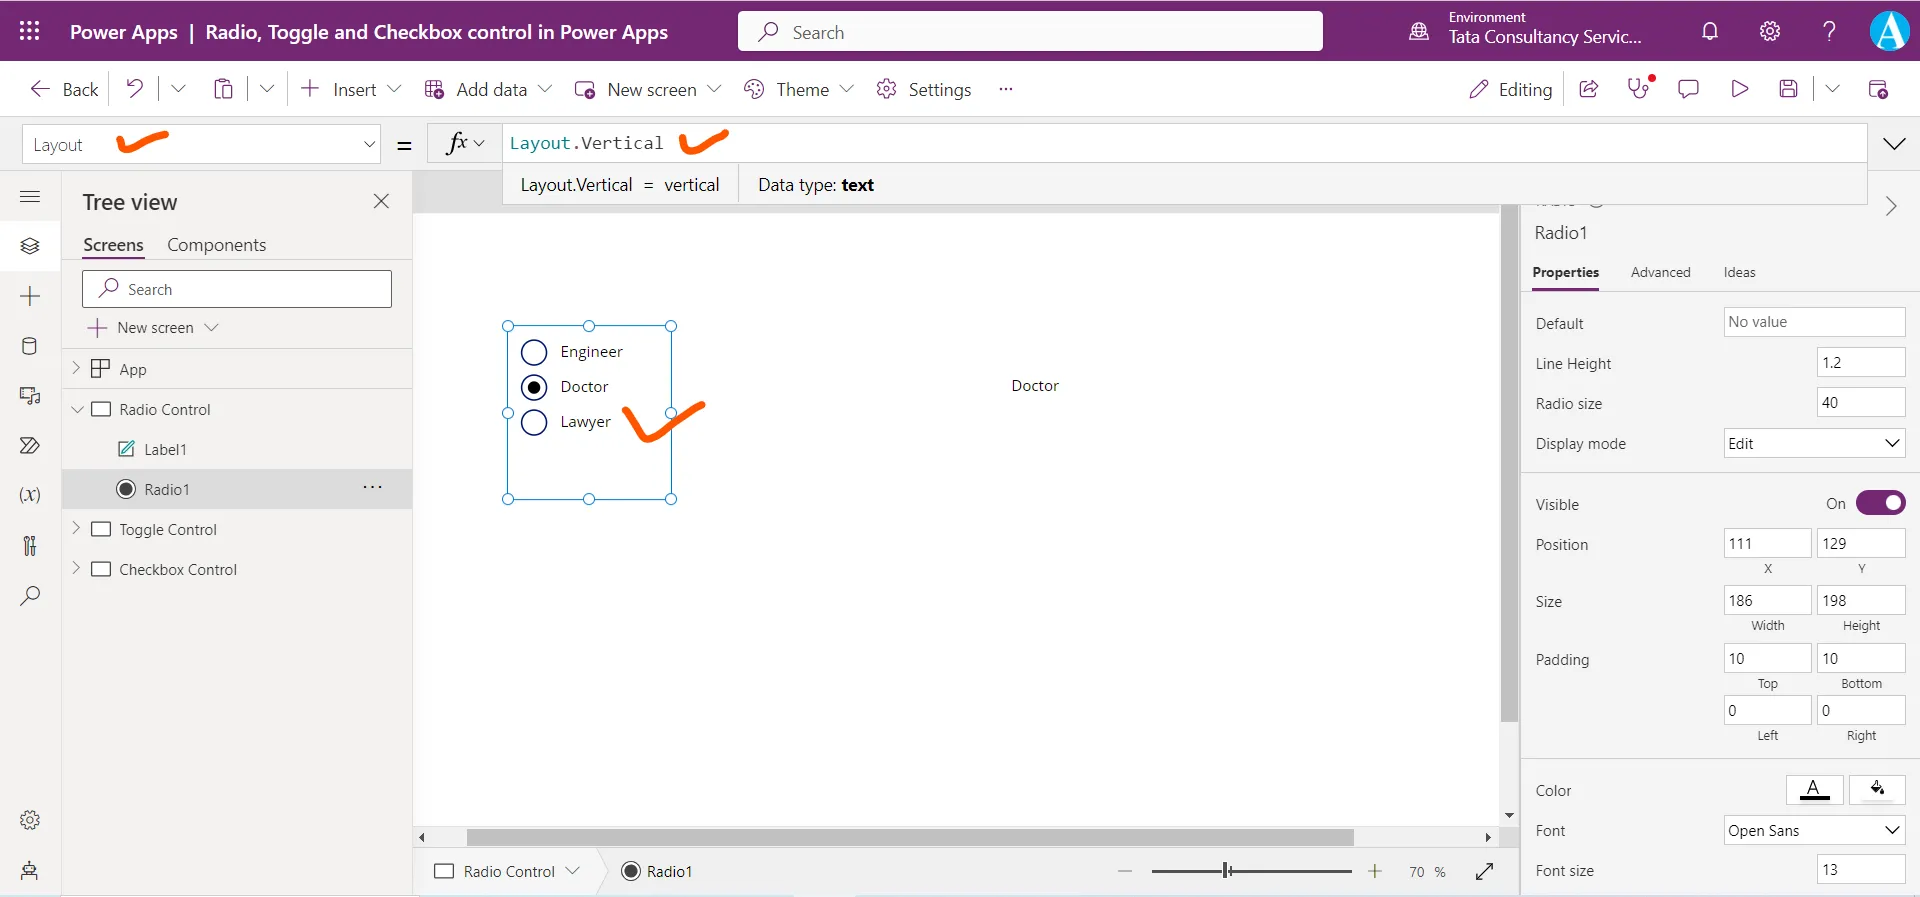Open the Variables (x) icon
Screen dimensions: 1920x897
point(30,495)
